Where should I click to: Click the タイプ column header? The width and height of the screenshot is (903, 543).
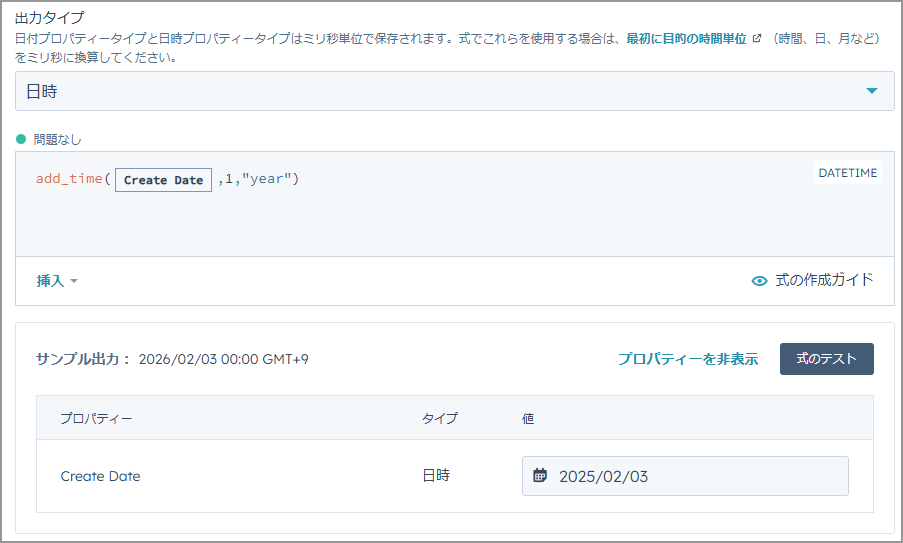pyautogui.click(x=440, y=419)
